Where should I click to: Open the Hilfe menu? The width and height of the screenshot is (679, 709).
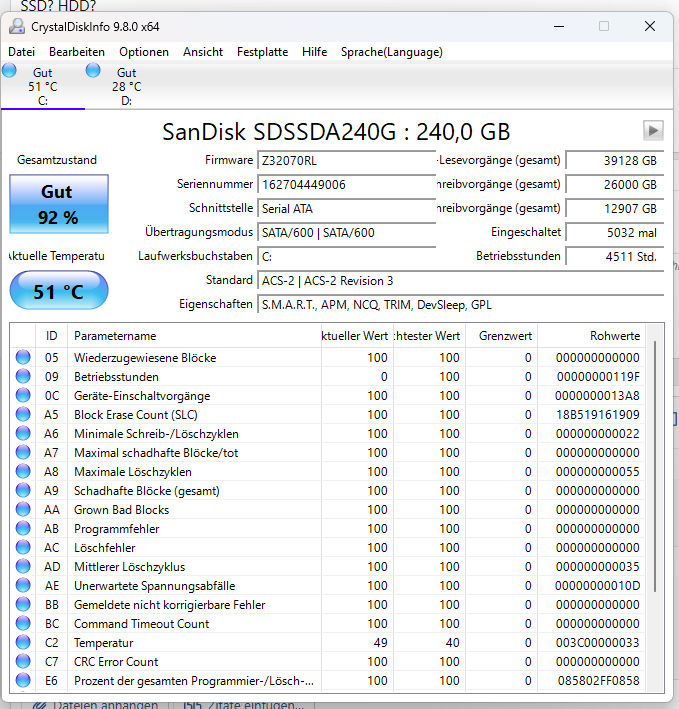tap(315, 52)
